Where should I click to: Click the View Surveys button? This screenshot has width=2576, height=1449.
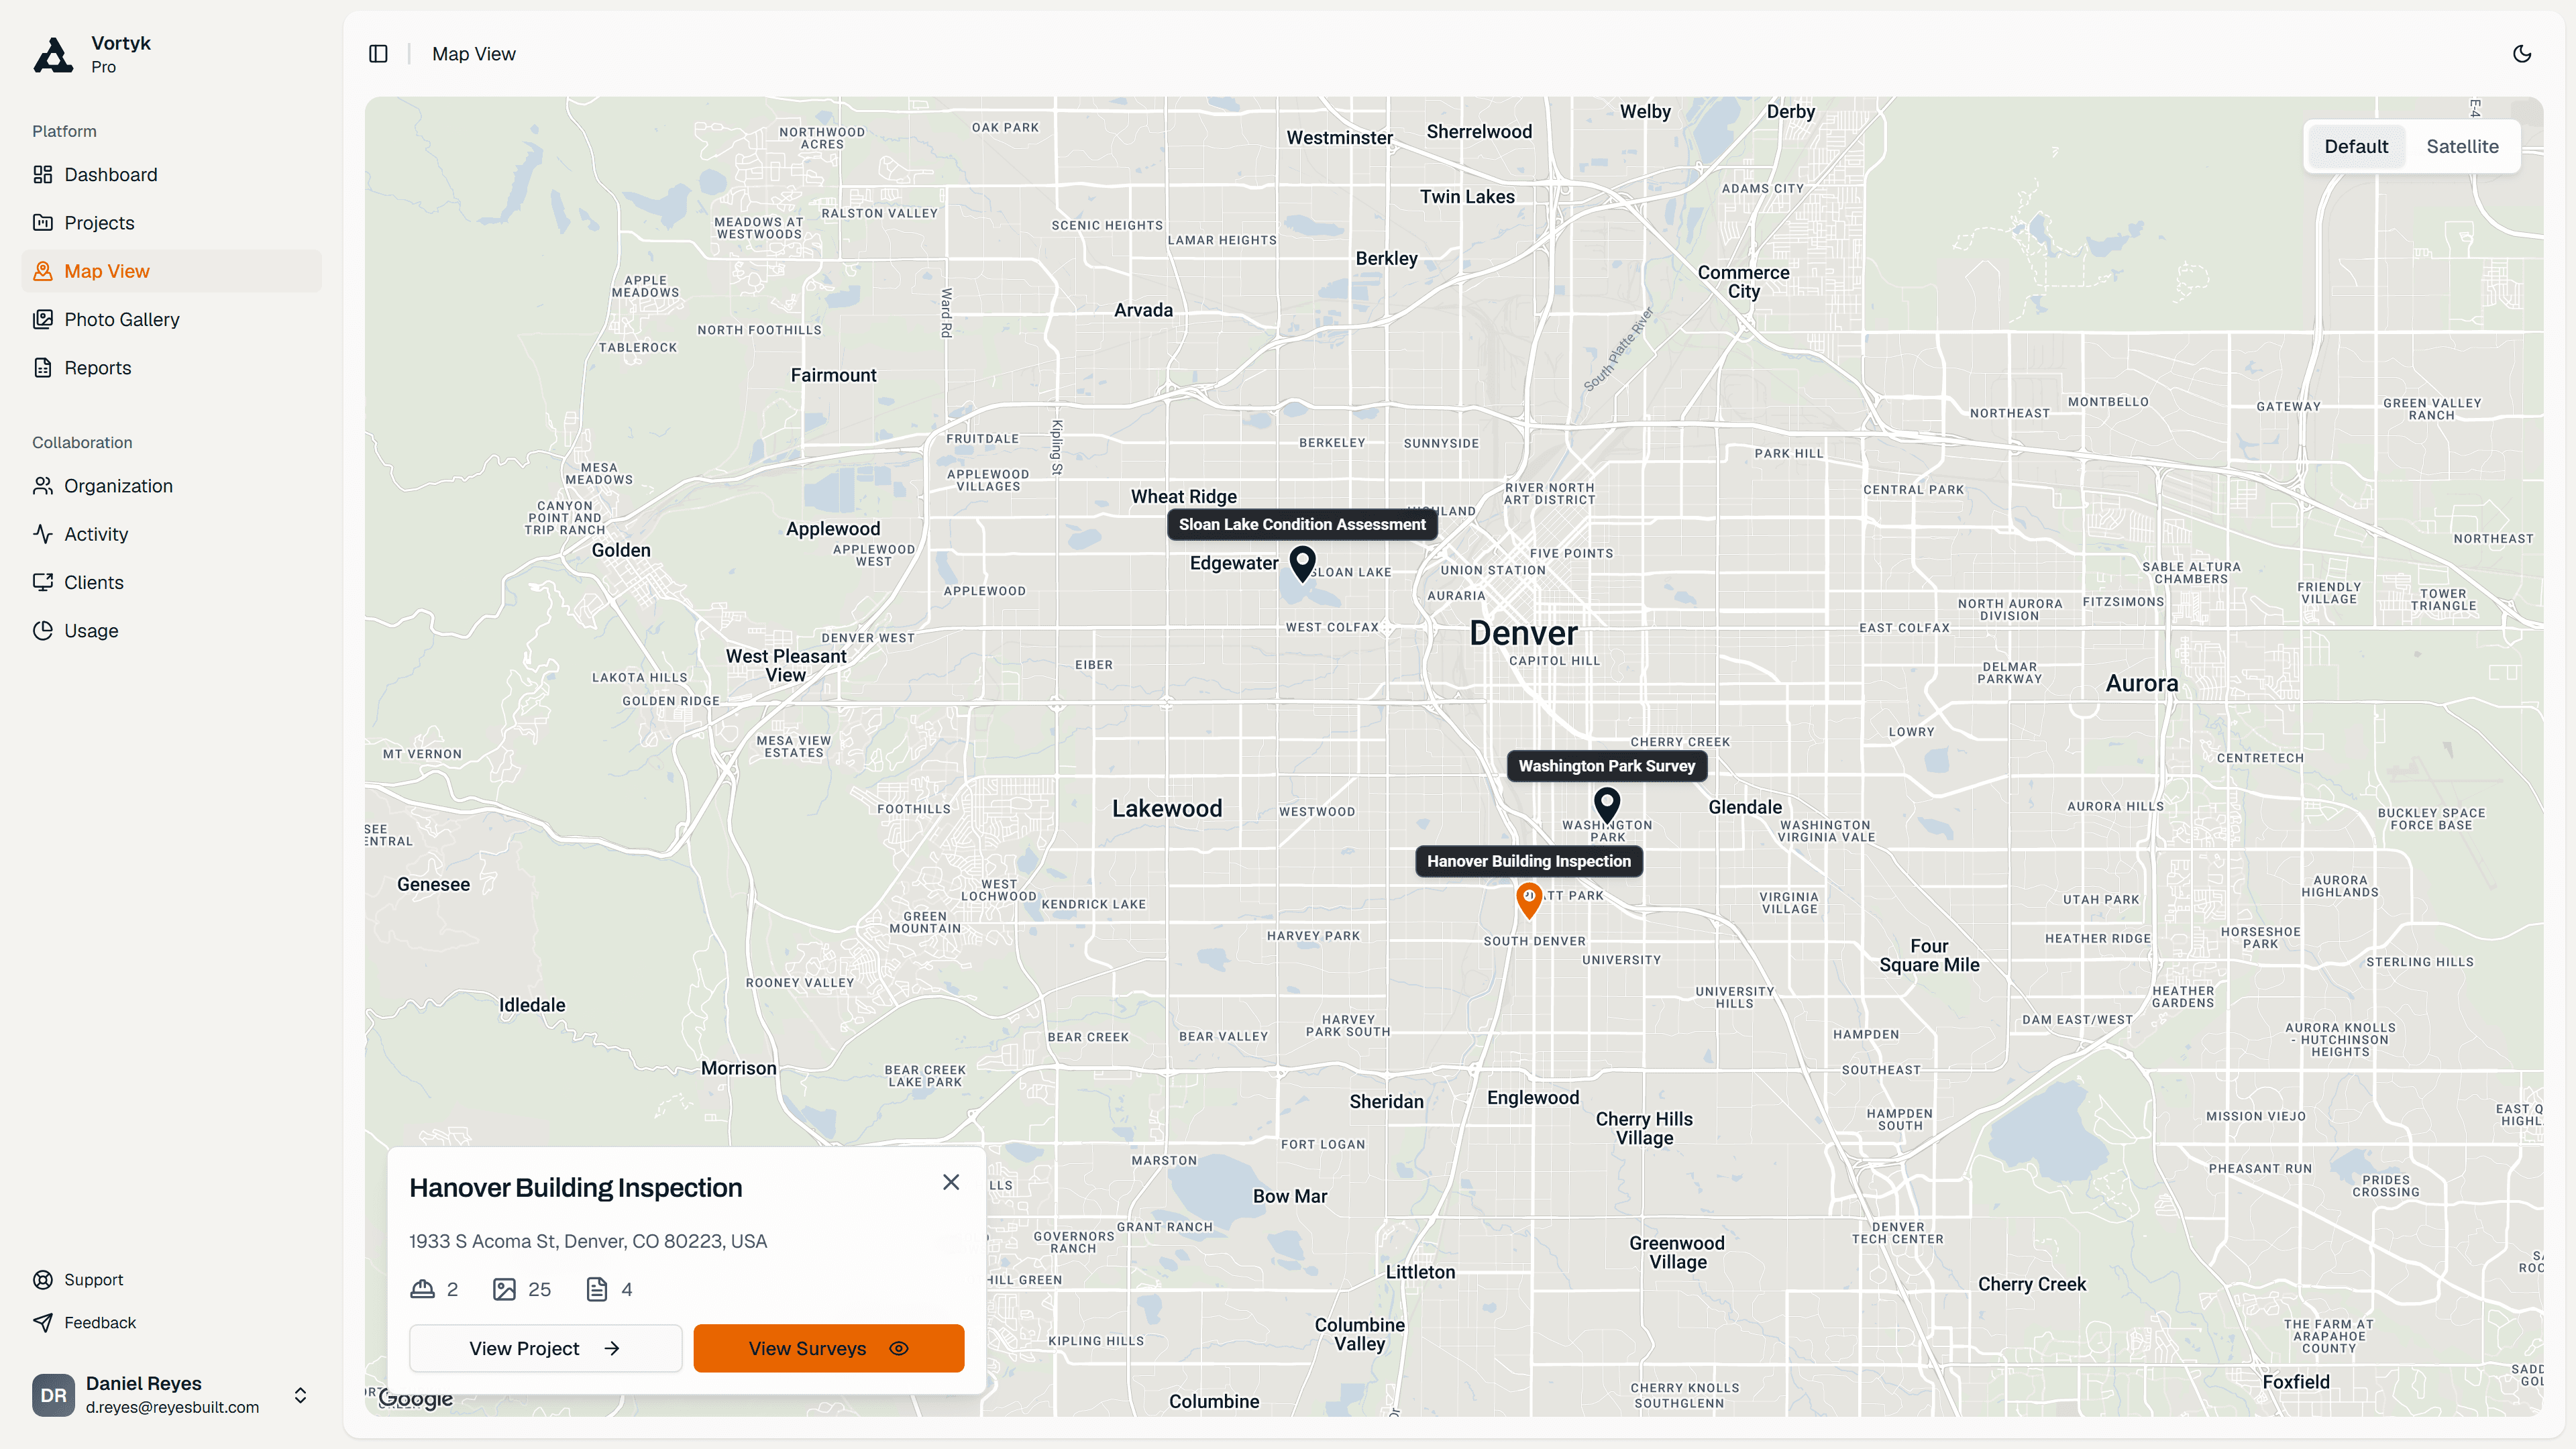829,1349
